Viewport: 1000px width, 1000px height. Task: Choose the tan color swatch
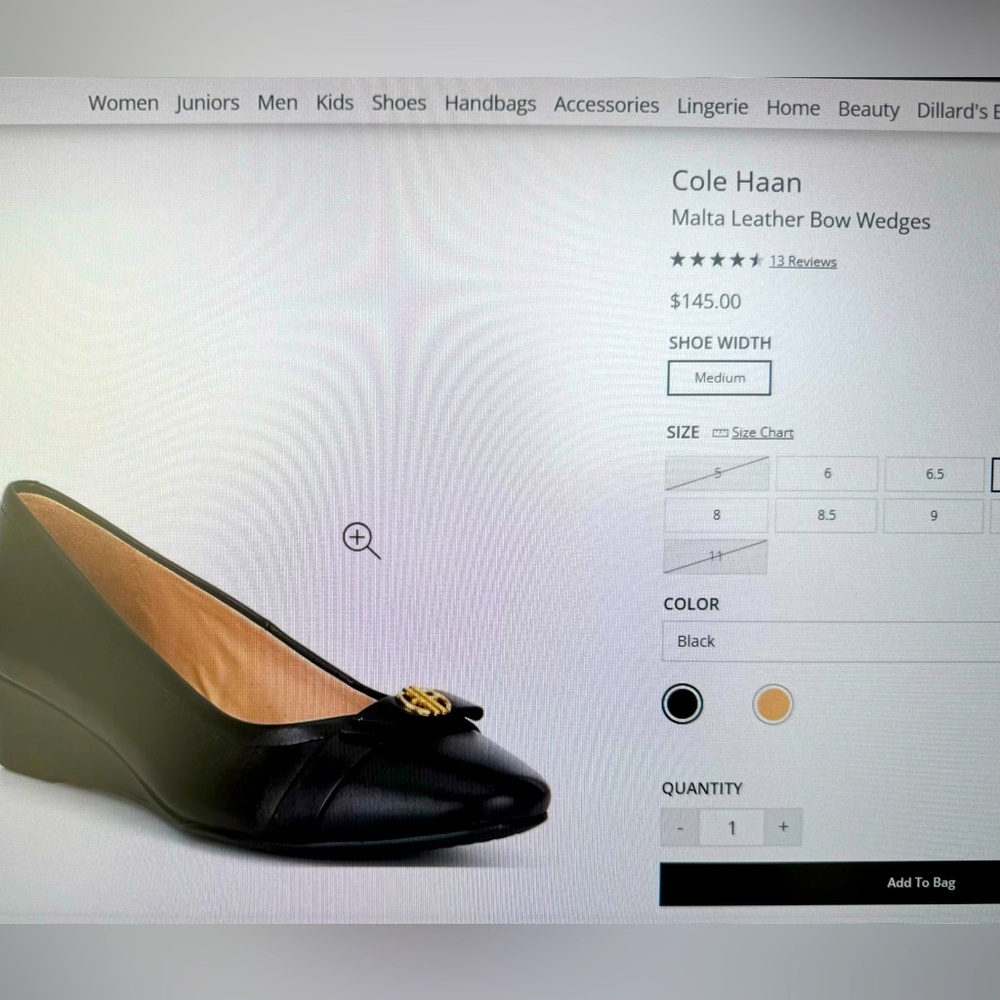point(772,705)
